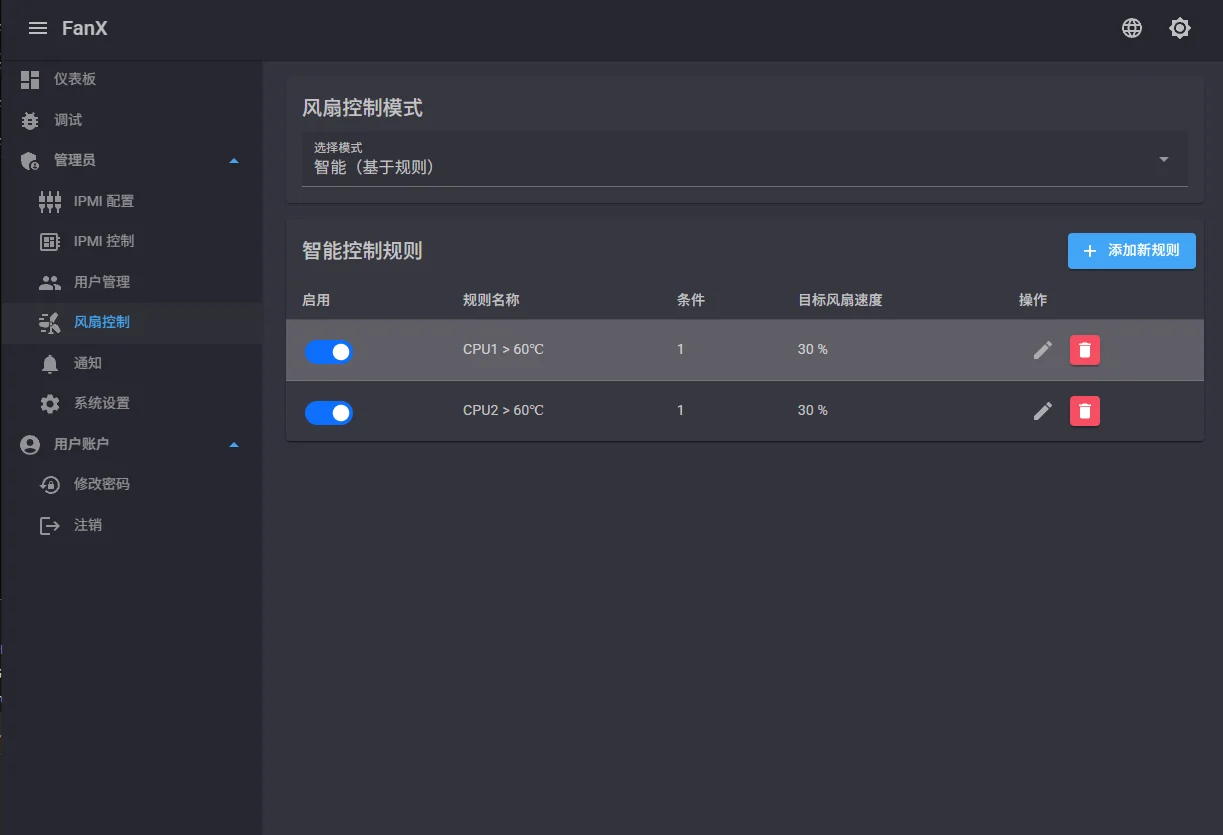This screenshot has width=1223, height=835.
Task: Click the FanX app title
Action: tap(85, 28)
